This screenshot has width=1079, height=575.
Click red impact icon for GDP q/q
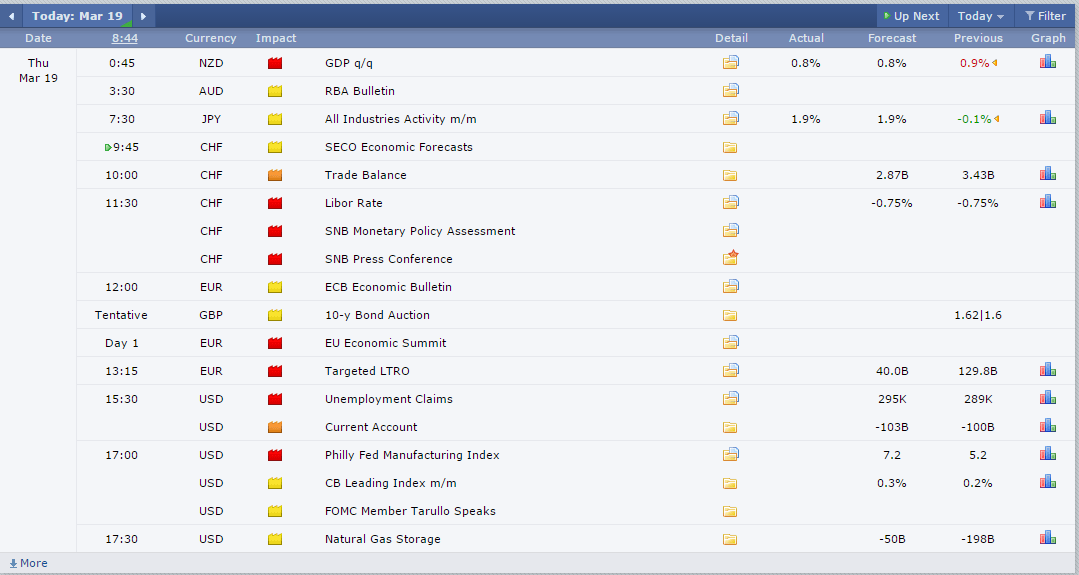[275, 63]
